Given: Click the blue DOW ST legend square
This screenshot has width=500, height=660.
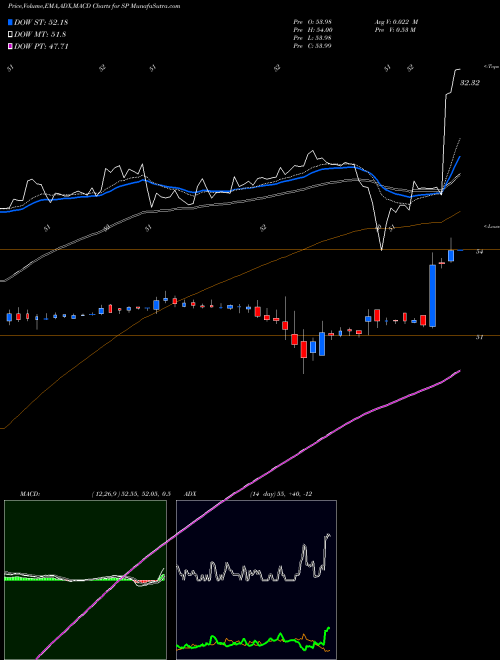Looking at the screenshot, I should pos(11,22).
